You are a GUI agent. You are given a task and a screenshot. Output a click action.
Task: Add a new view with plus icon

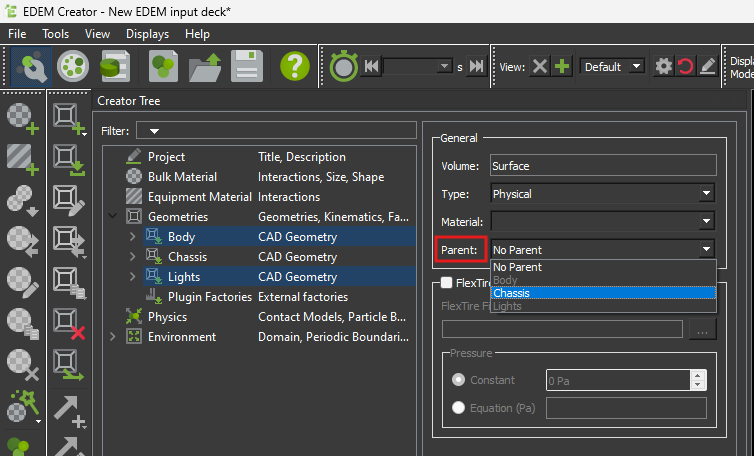point(562,66)
